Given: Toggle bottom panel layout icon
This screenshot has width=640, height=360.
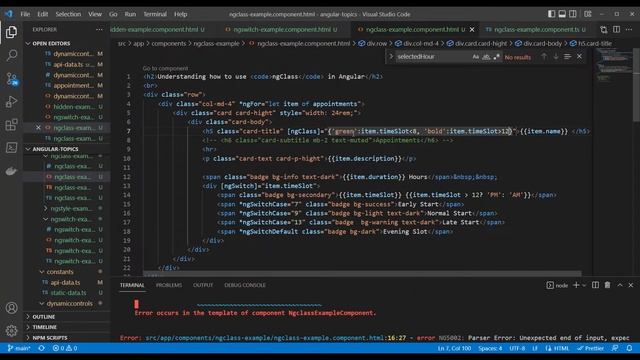Looking at the screenshot, I should 562,14.
